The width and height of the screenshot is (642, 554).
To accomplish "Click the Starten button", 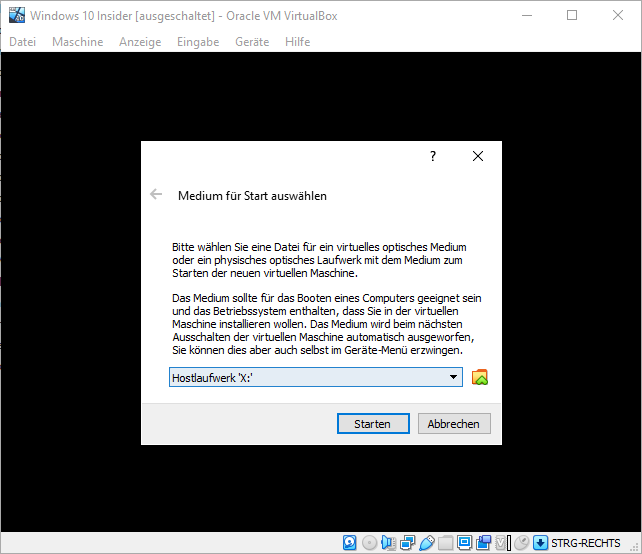I will click(373, 423).
